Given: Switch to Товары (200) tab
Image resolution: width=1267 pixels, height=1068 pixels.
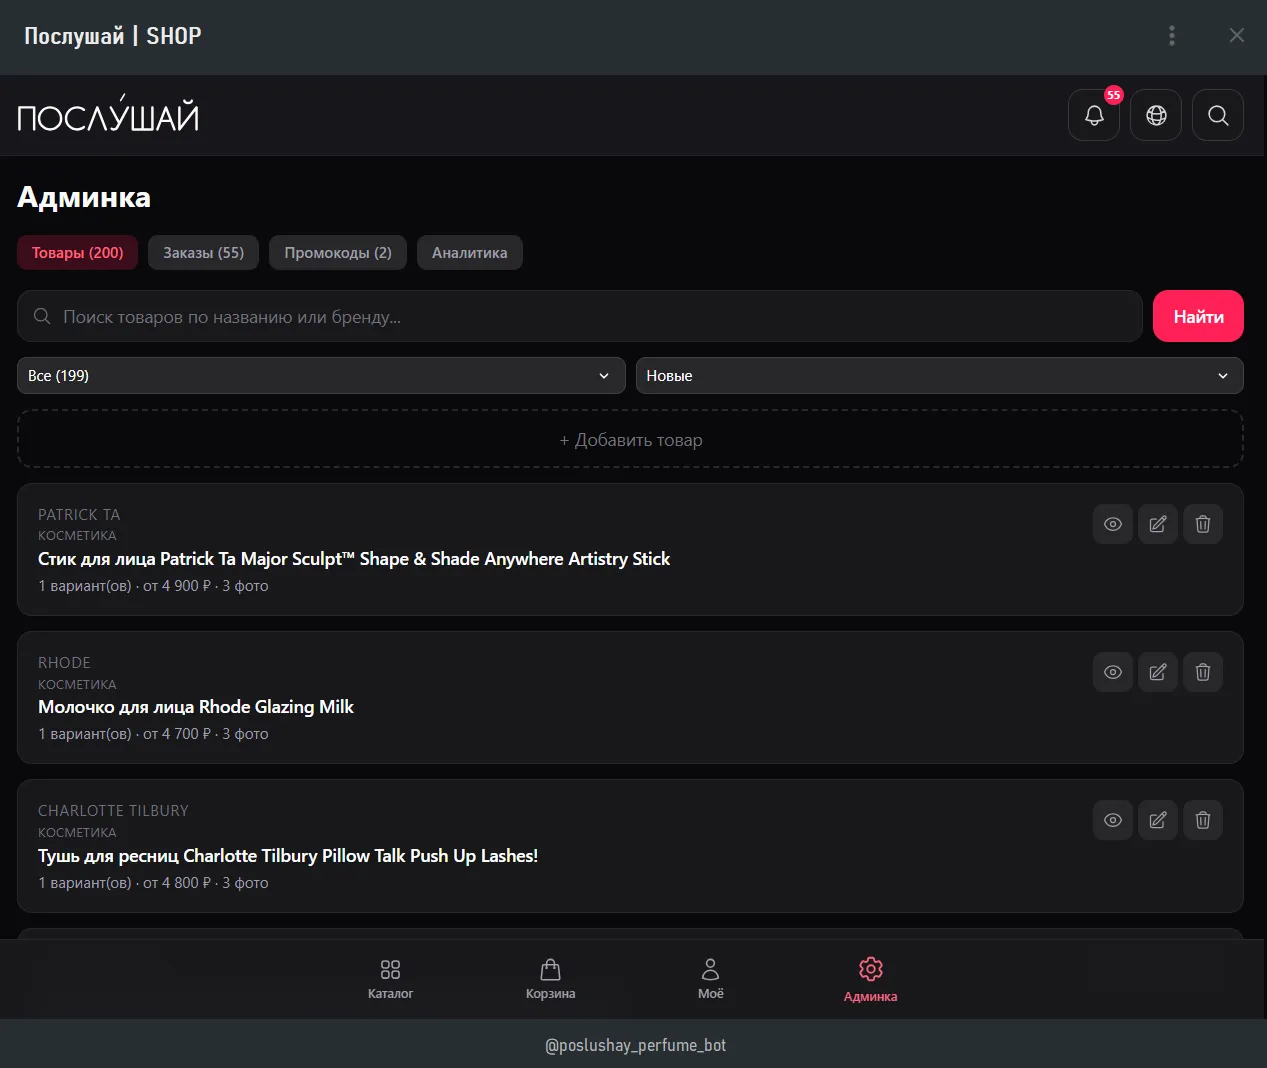Looking at the screenshot, I should pos(78,253).
